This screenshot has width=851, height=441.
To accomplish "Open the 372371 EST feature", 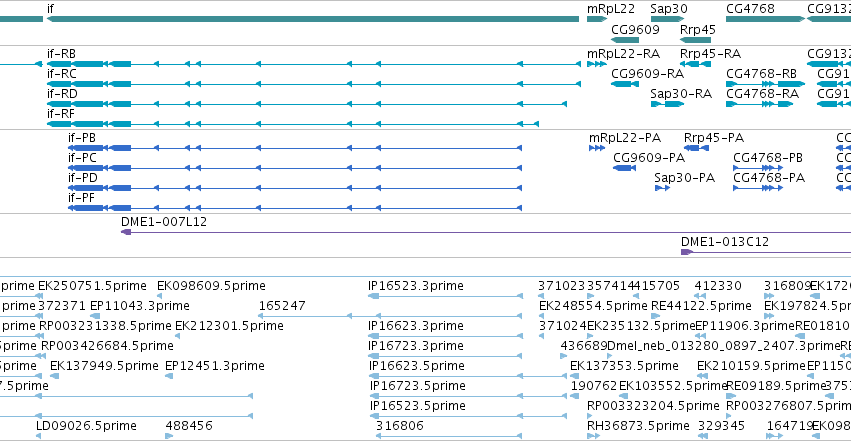I will pyautogui.click(x=39, y=316).
